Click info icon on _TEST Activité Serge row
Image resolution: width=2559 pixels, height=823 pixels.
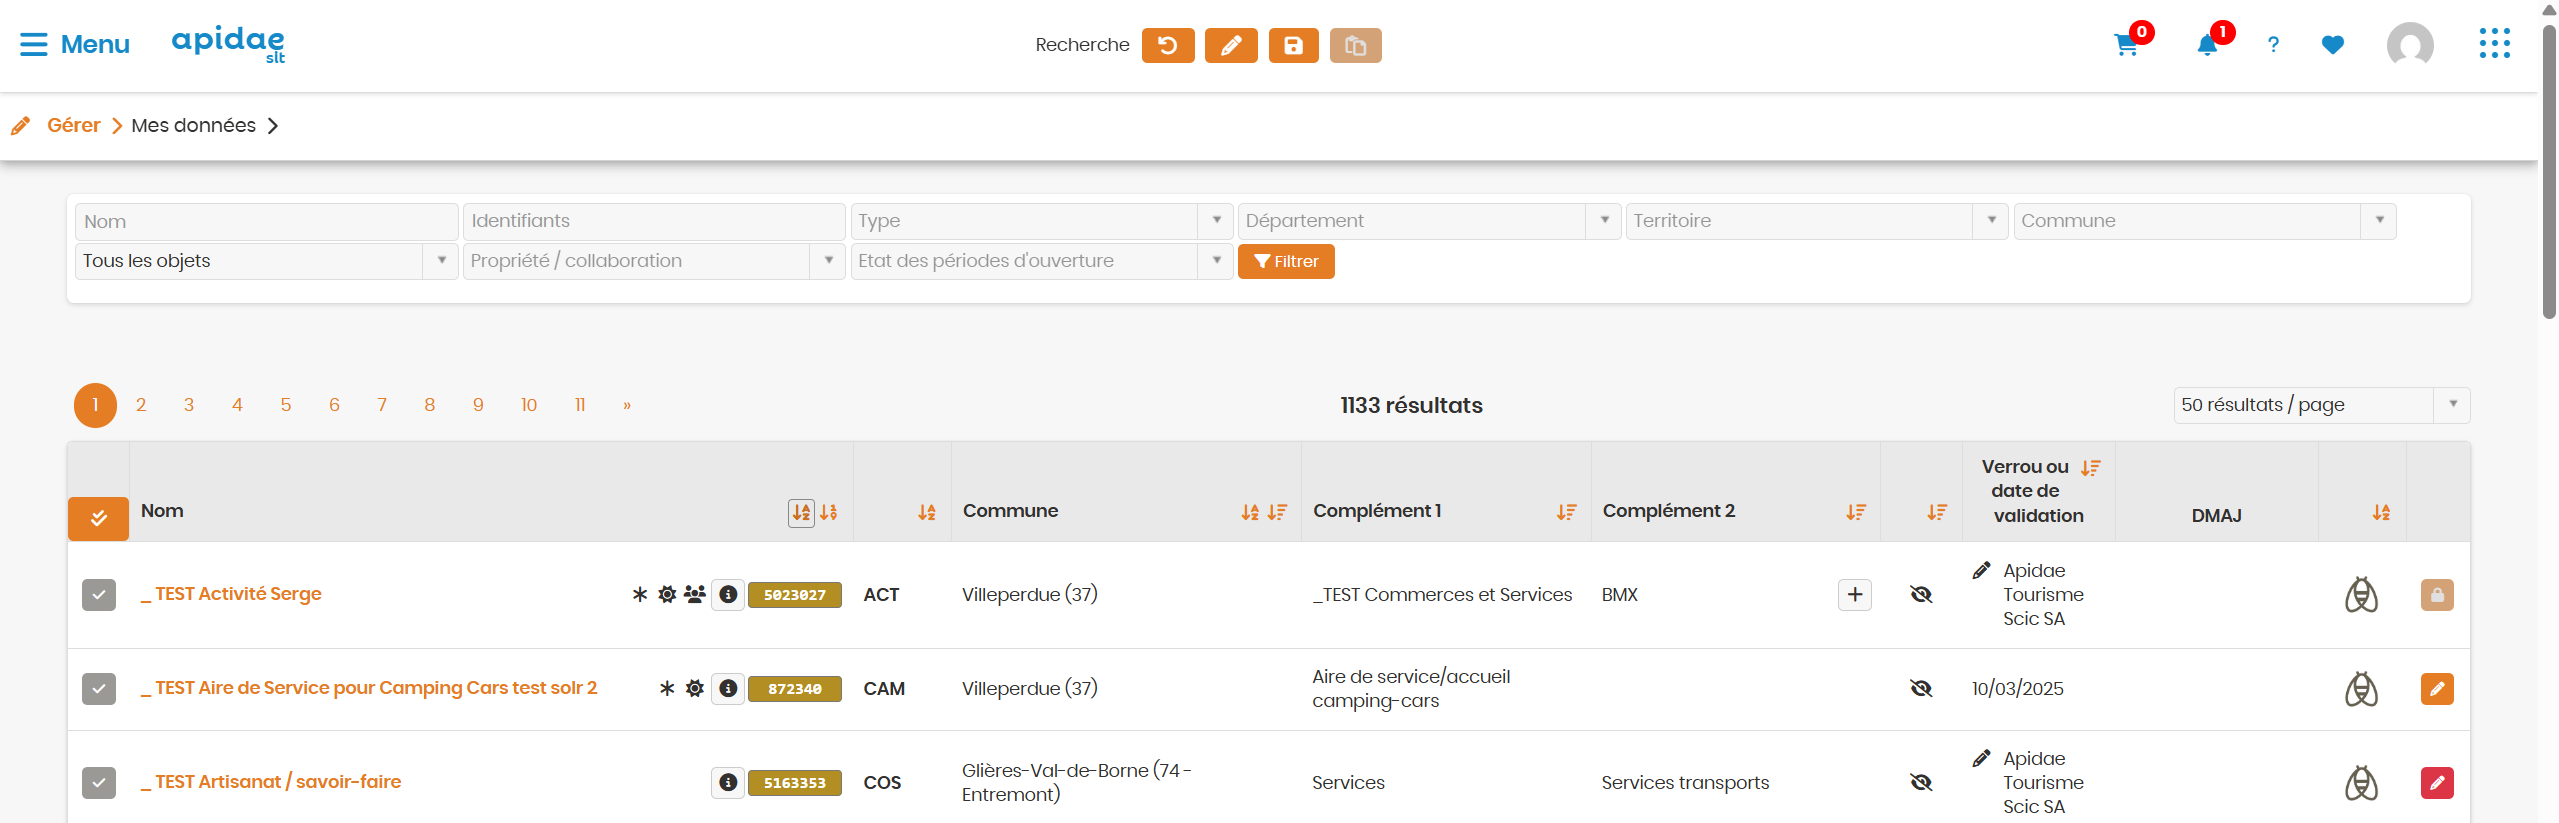tap(728, 595)
